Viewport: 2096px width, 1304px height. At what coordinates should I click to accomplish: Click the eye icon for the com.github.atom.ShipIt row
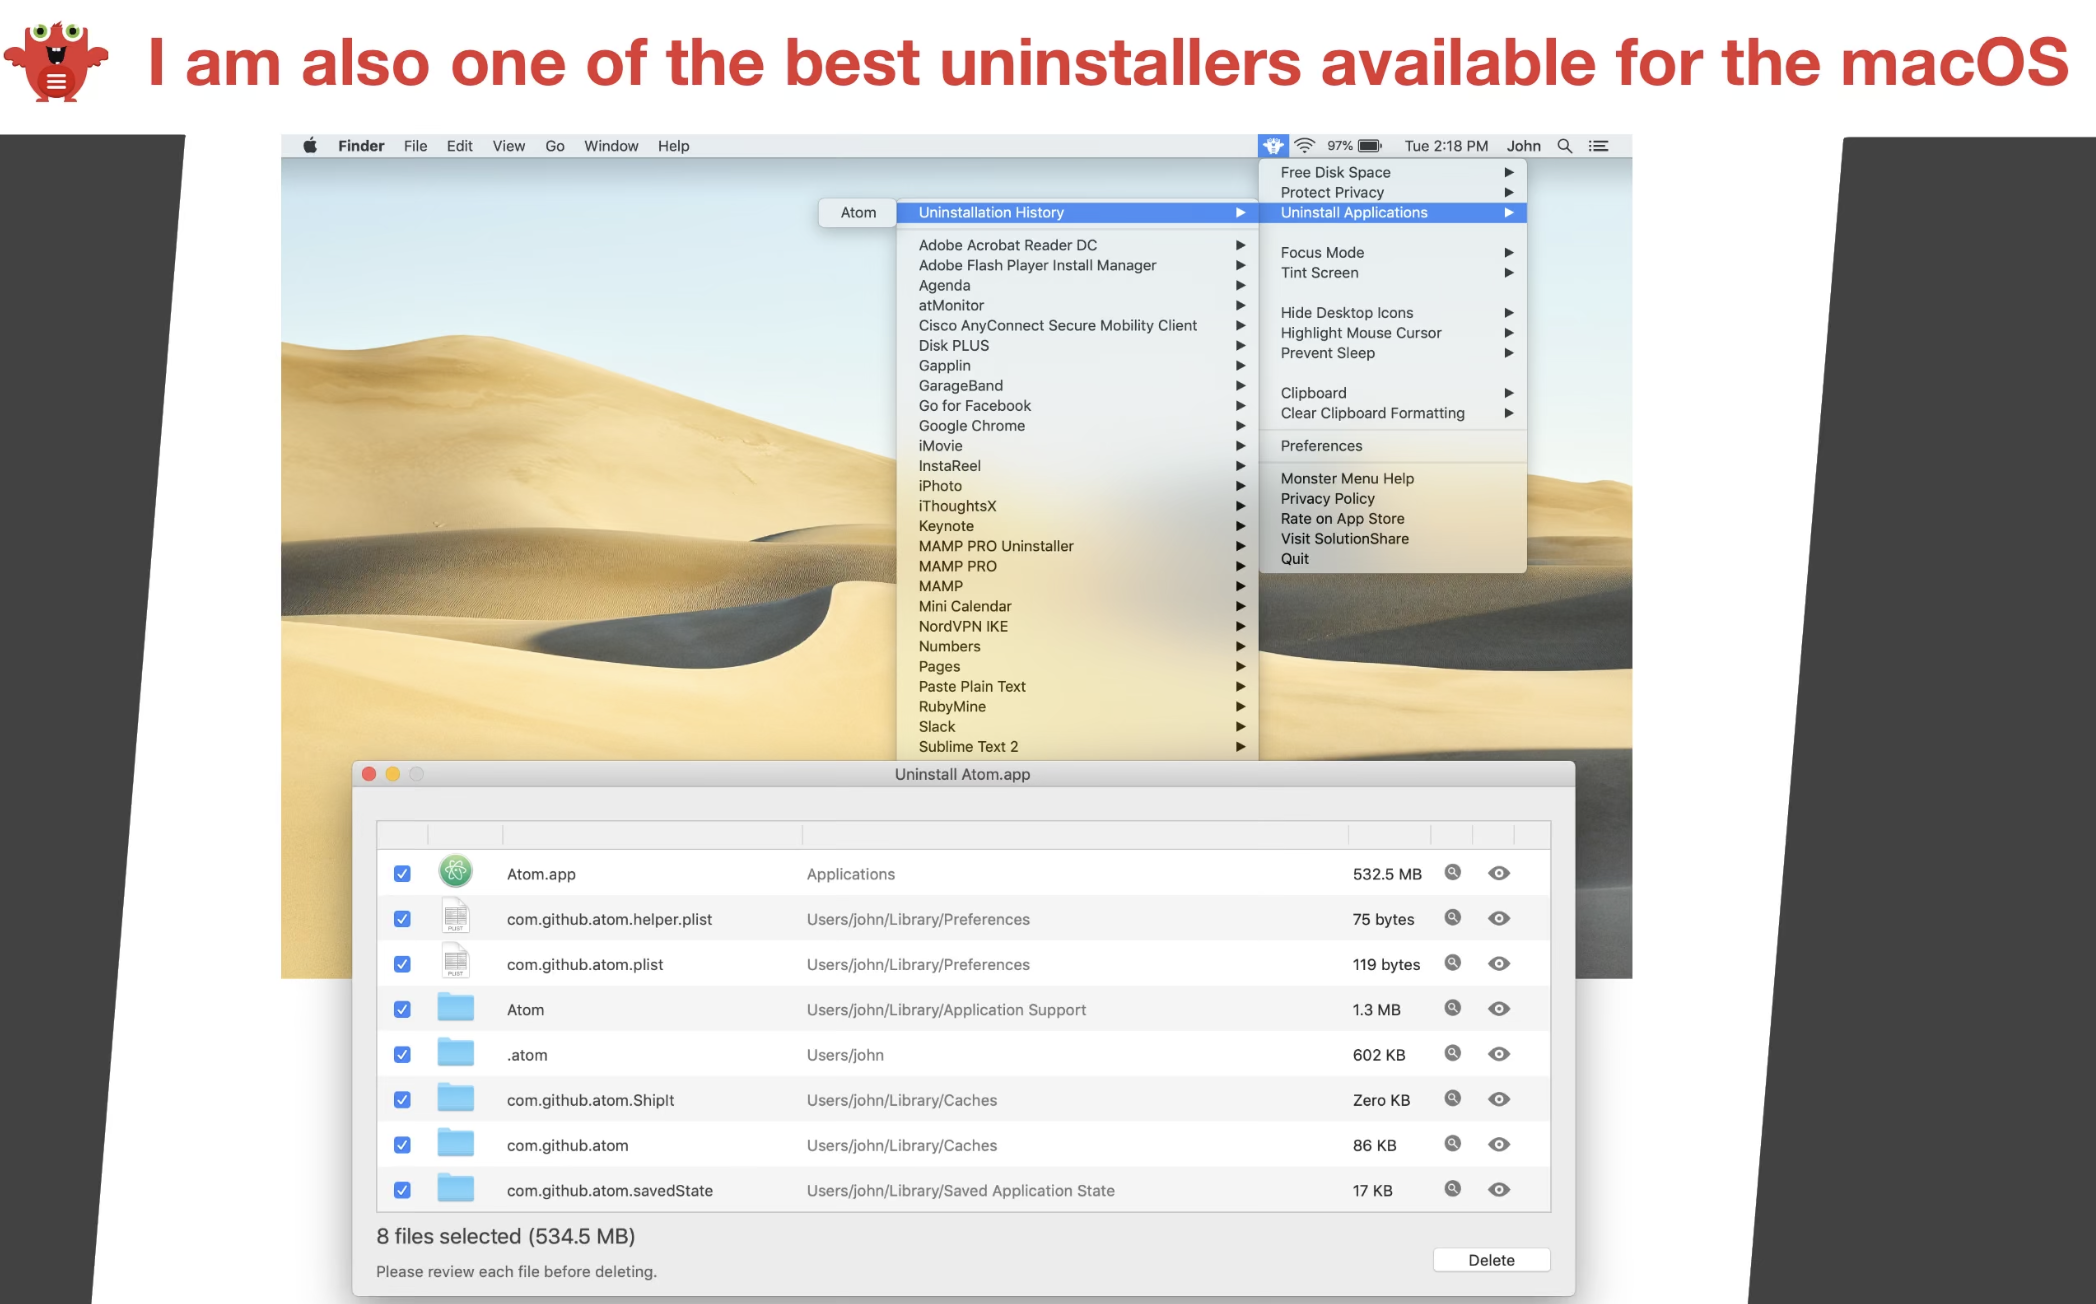point(1498,1099)
